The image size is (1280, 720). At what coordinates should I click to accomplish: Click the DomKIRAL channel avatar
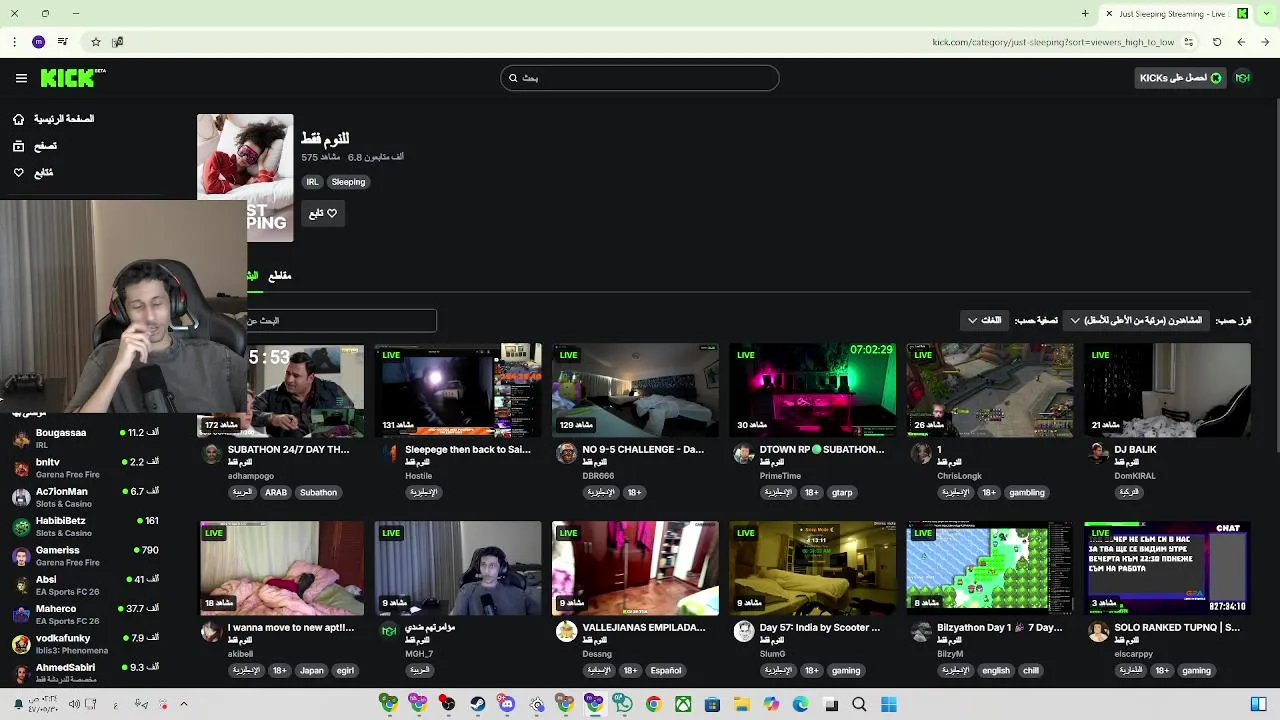tap(1098, 454)
